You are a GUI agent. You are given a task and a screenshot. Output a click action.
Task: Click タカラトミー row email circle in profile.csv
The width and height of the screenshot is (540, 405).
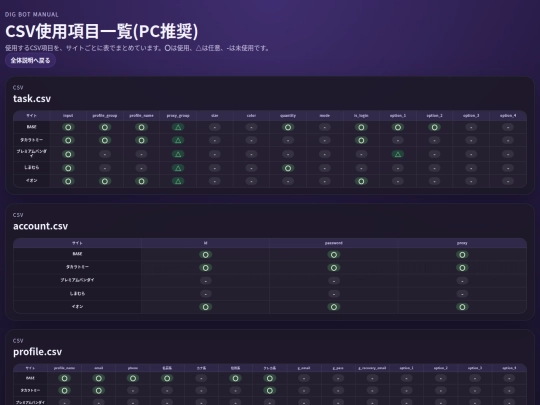98,391
